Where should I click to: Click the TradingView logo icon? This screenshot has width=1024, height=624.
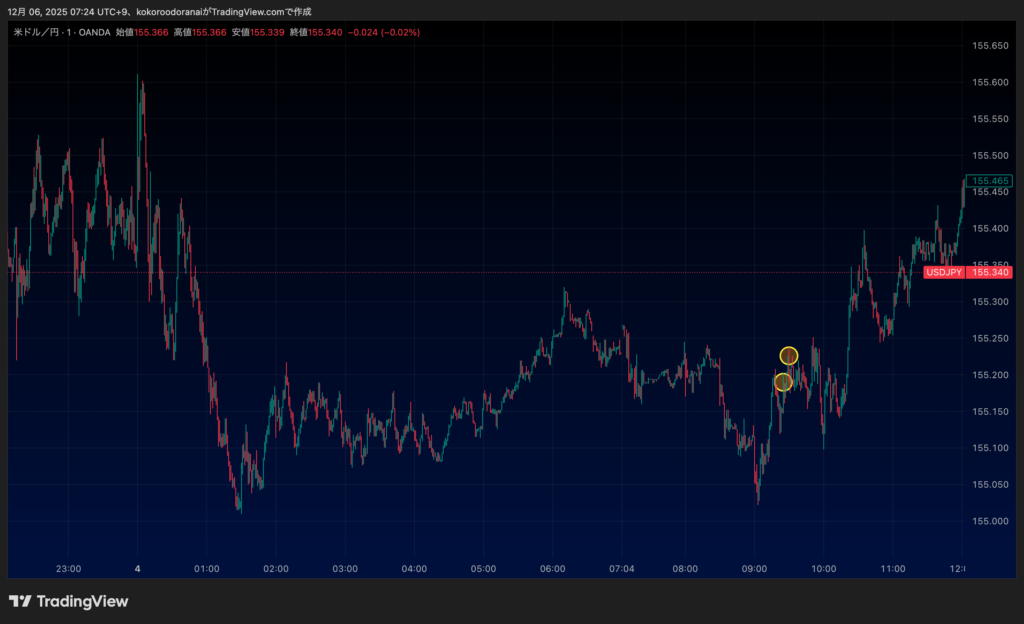click(20, 601)
